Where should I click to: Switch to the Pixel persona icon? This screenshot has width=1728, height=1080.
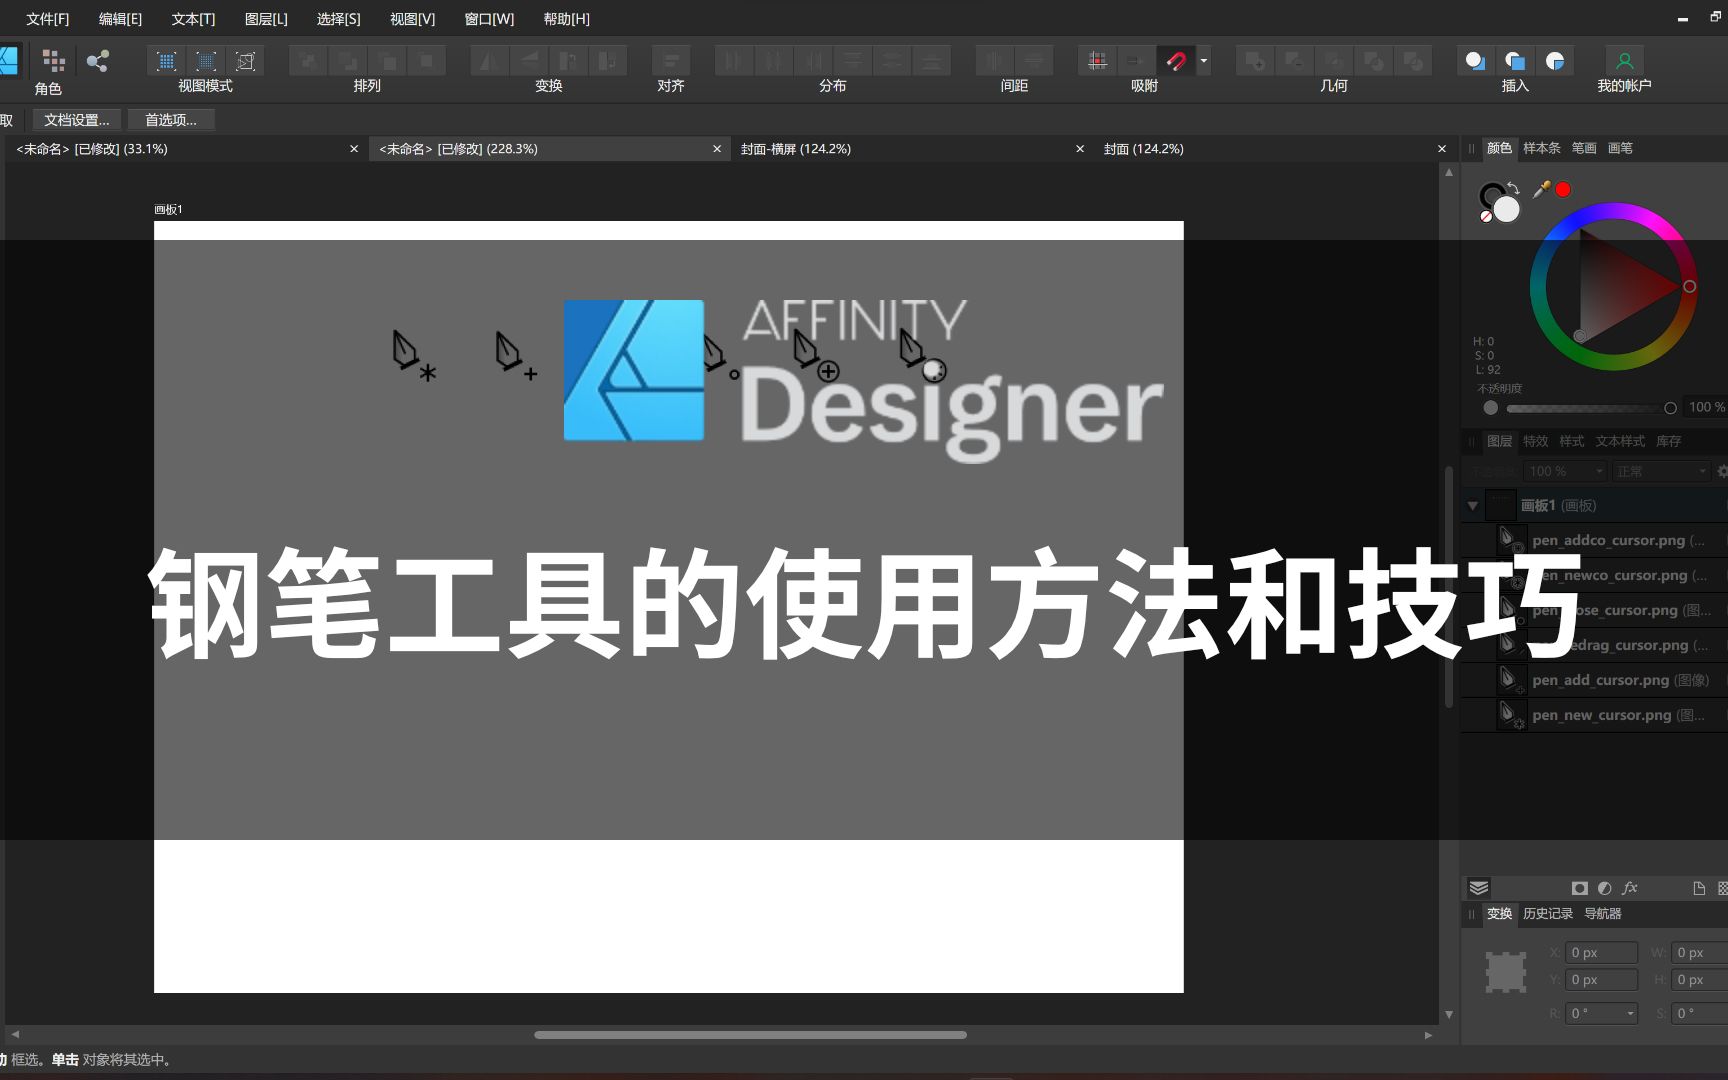[54, 61]
